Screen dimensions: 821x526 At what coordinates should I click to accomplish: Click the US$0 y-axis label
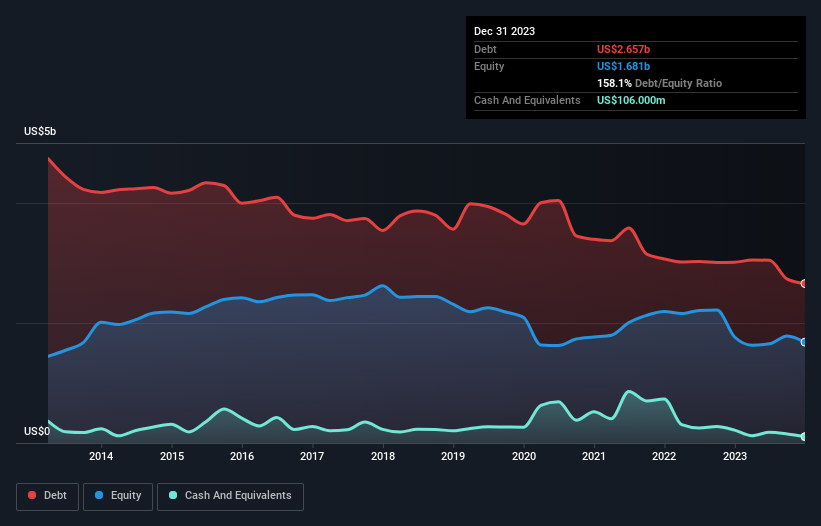[x=37, y=431]
